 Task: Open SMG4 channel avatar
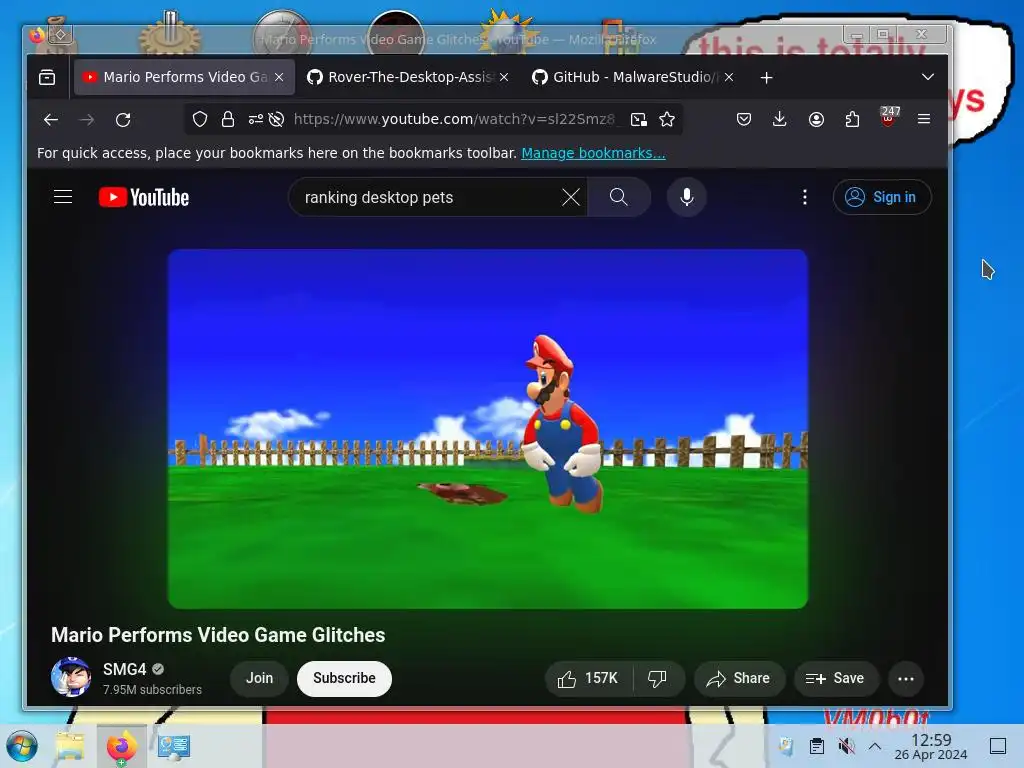(x=71, y=677)
